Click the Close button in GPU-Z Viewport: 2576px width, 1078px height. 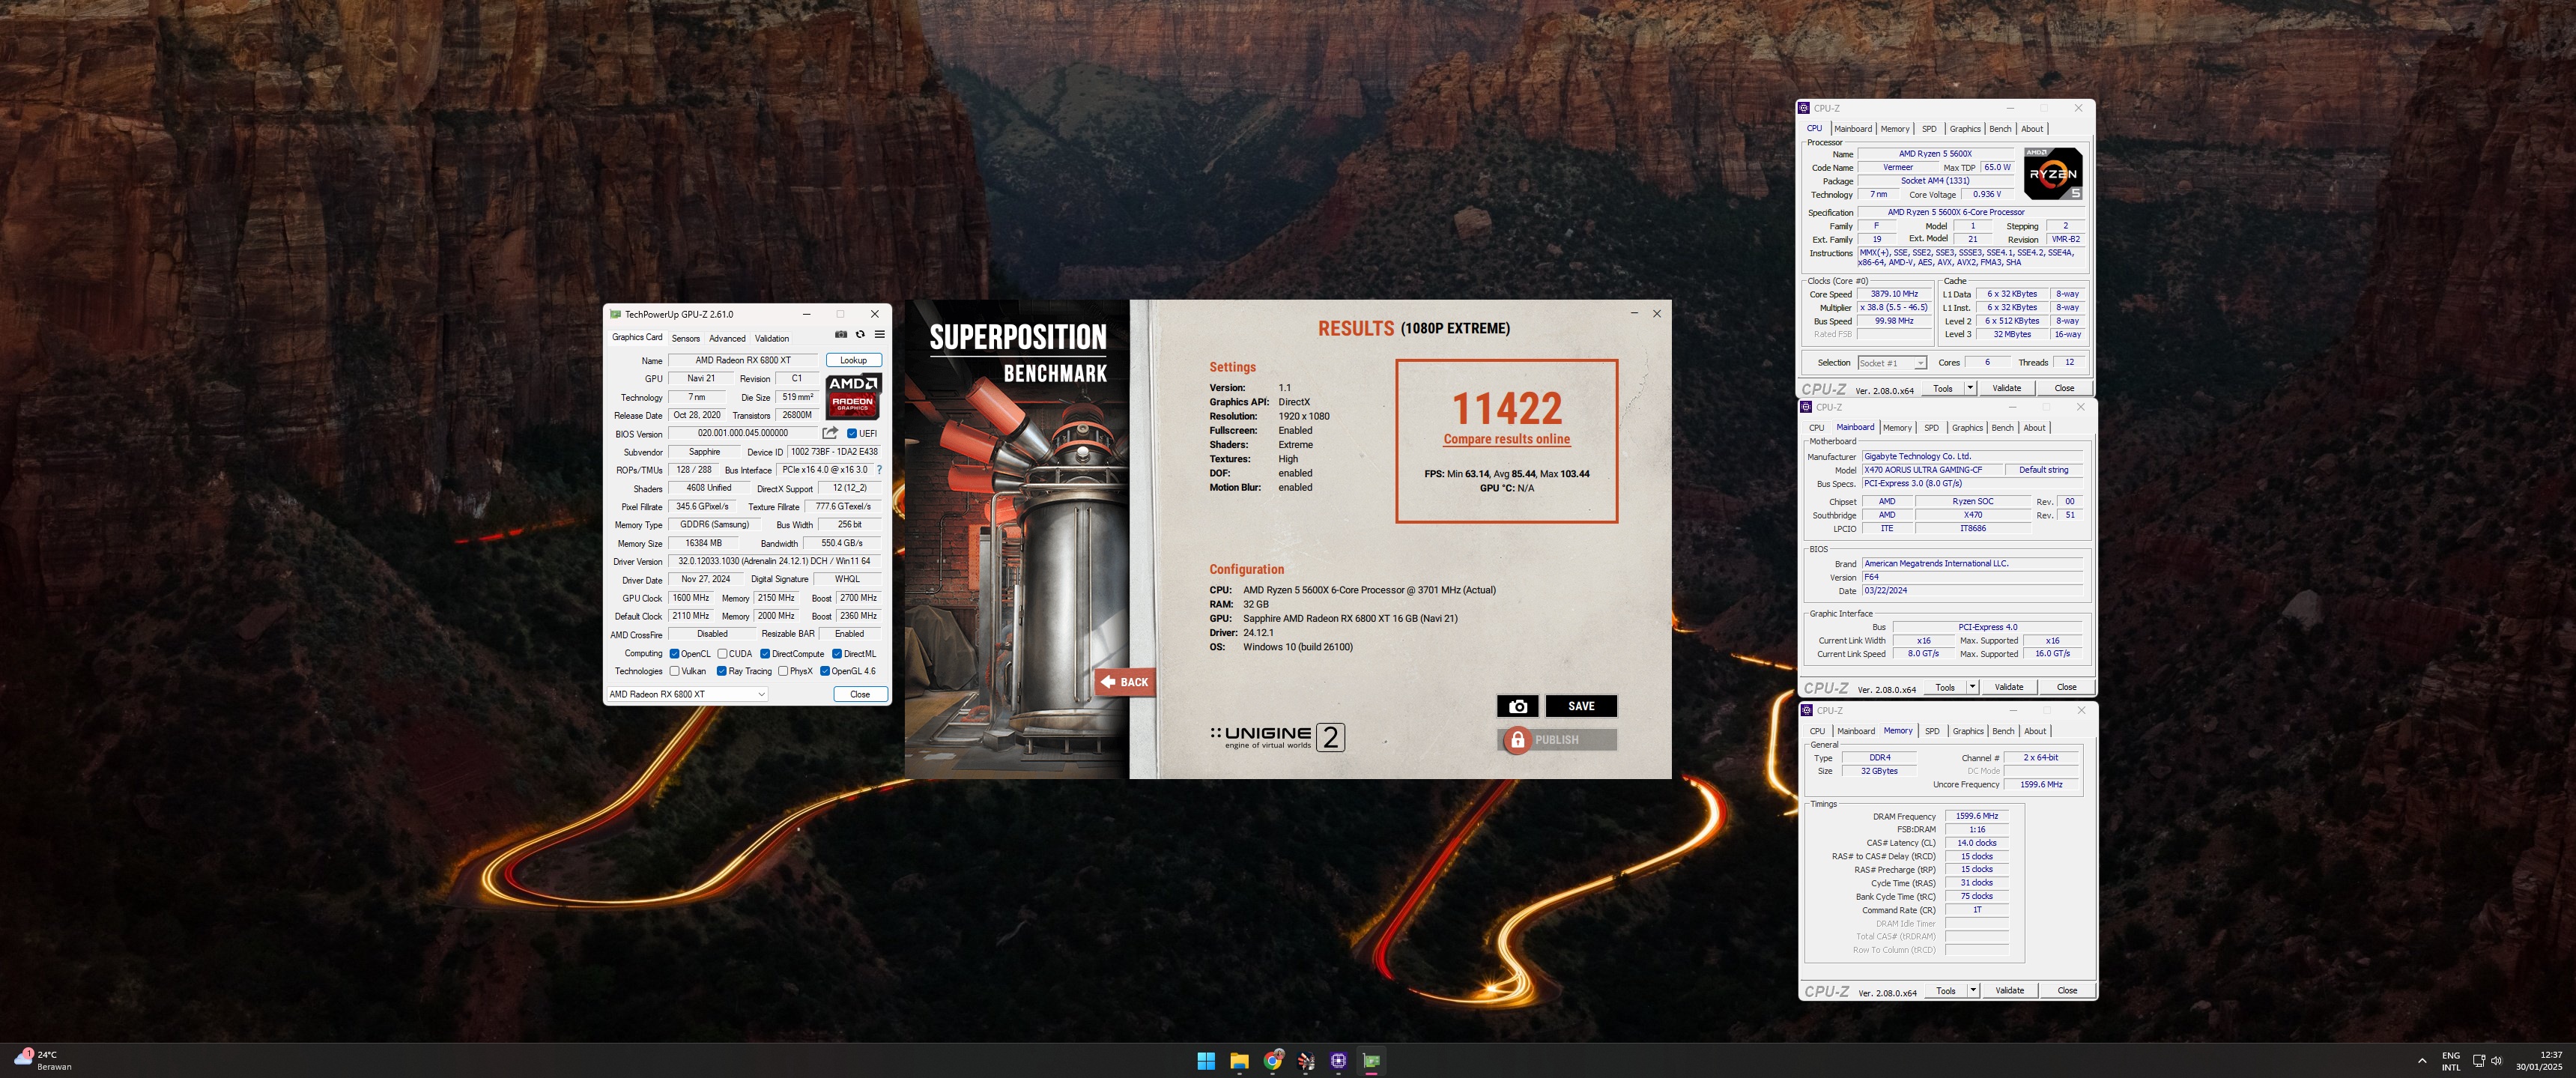(x=860, y=694)
